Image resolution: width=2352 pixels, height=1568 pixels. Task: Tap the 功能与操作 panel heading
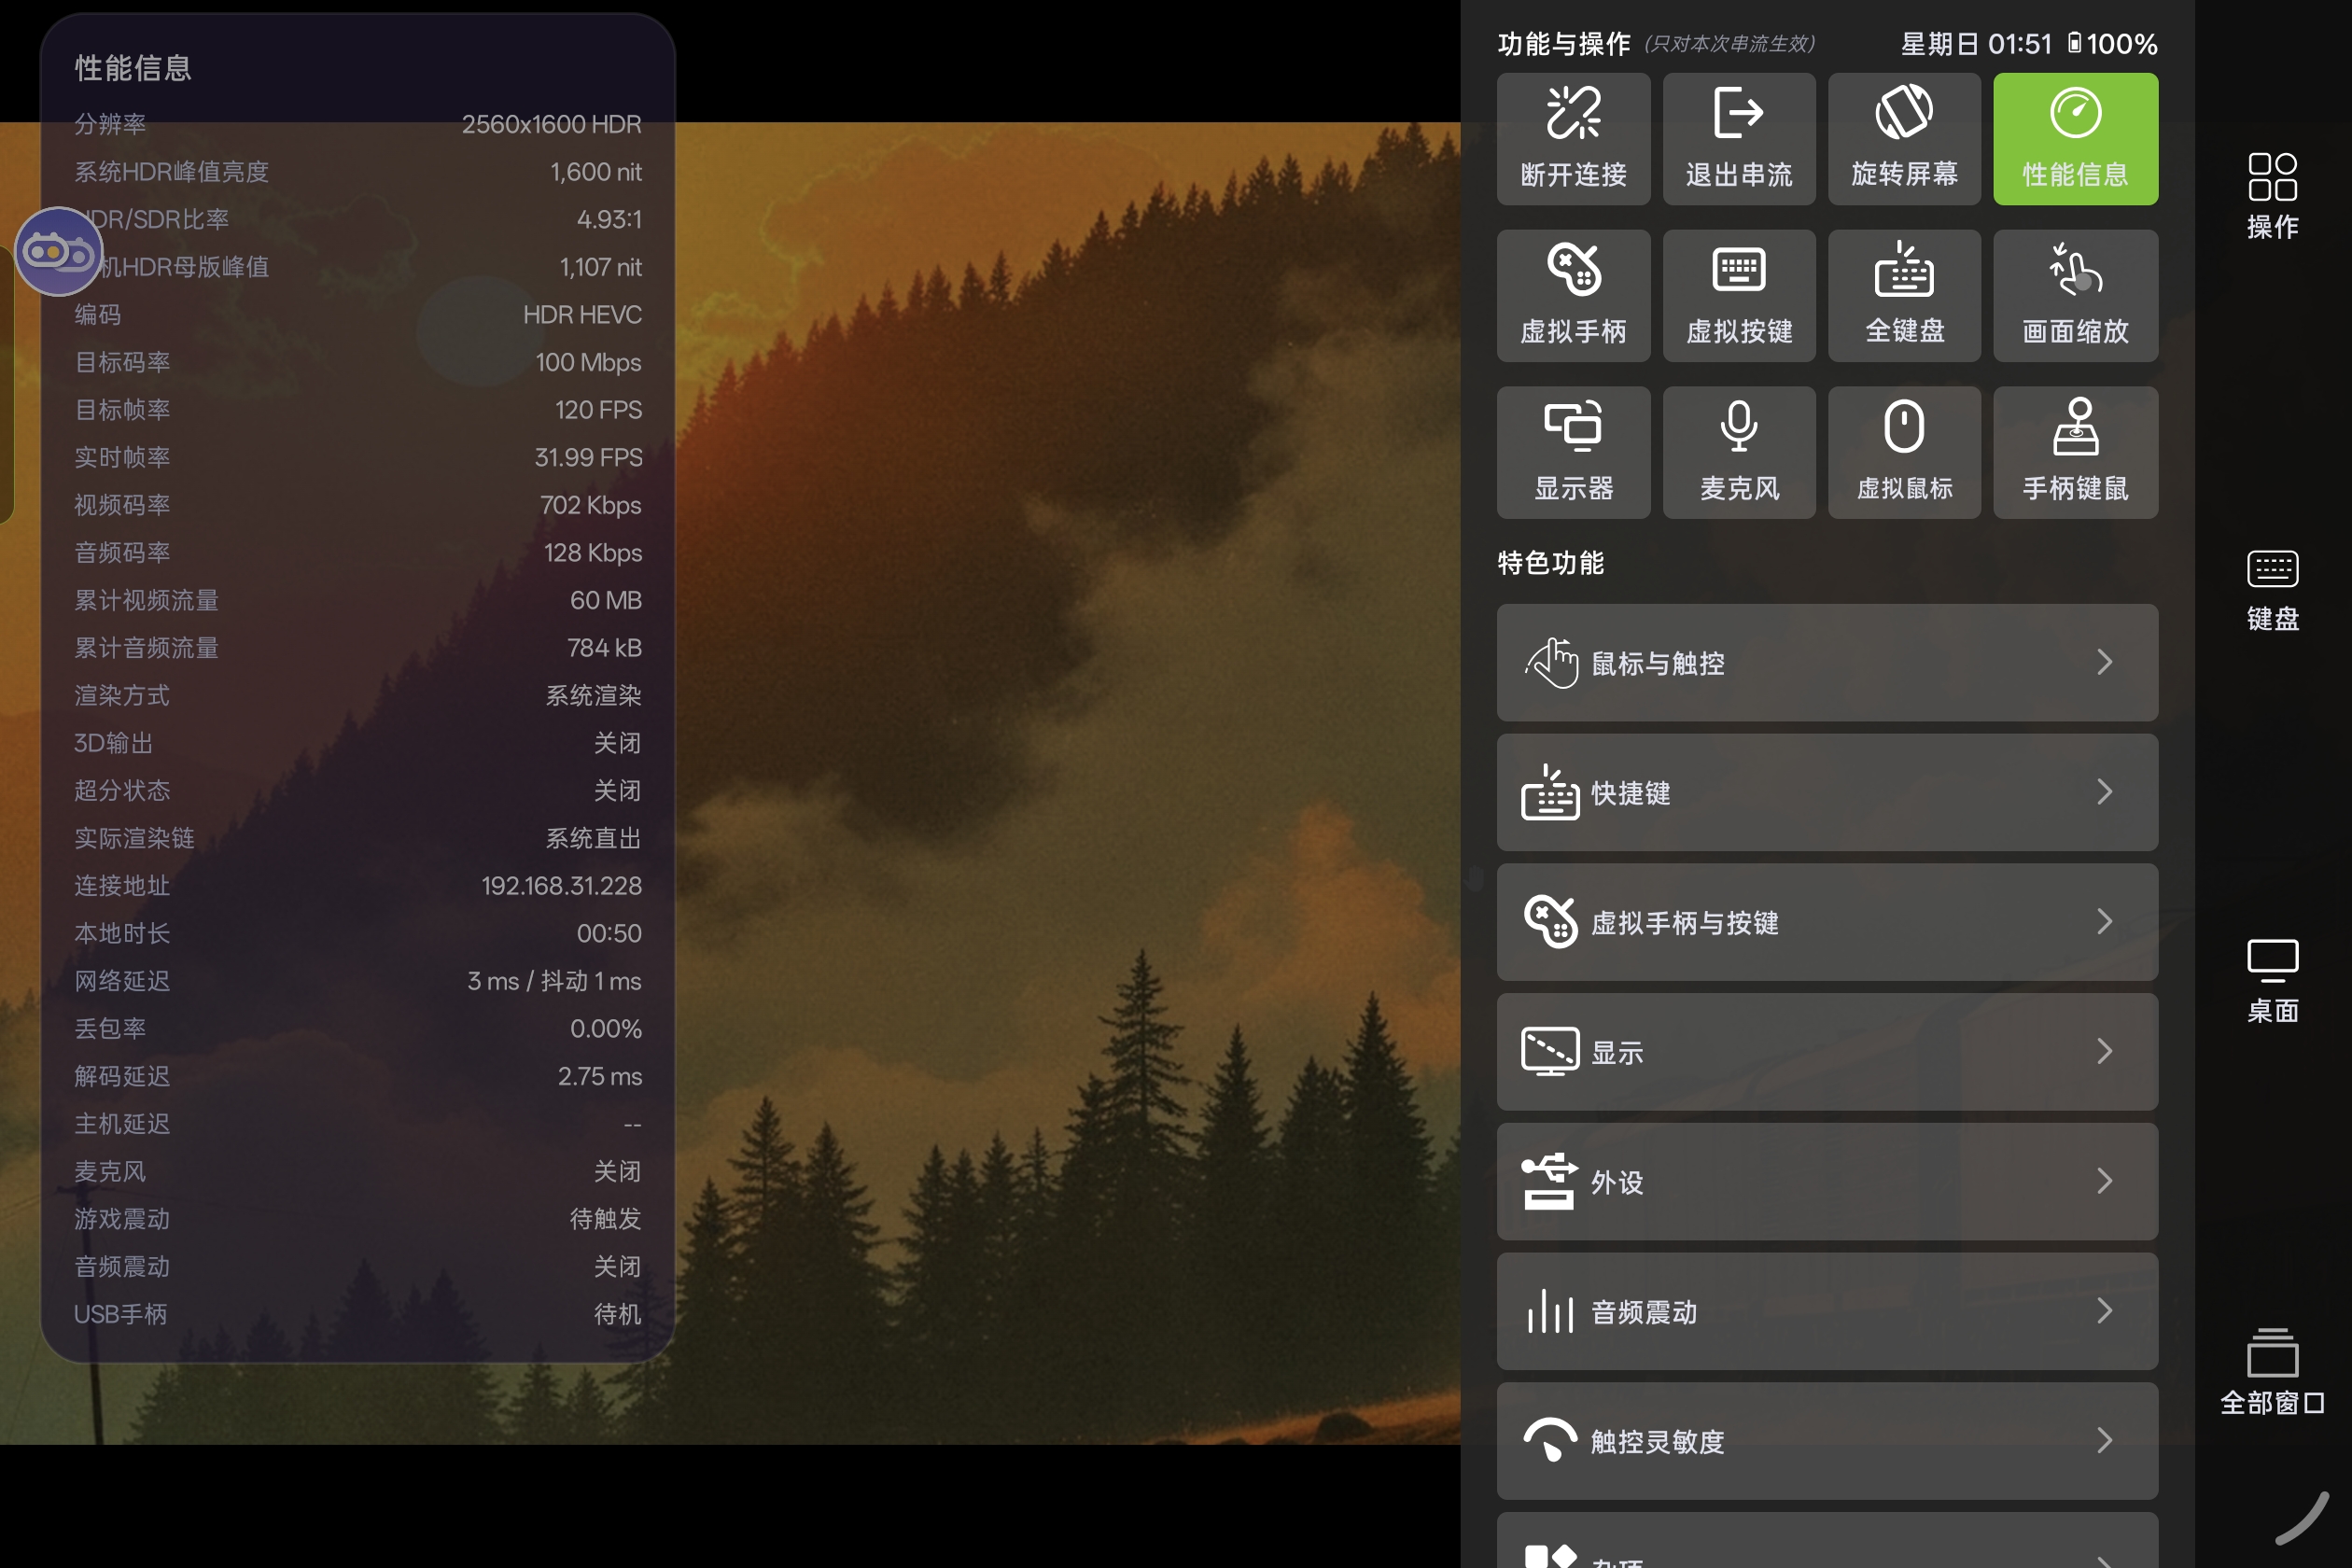pos(1563,44)
